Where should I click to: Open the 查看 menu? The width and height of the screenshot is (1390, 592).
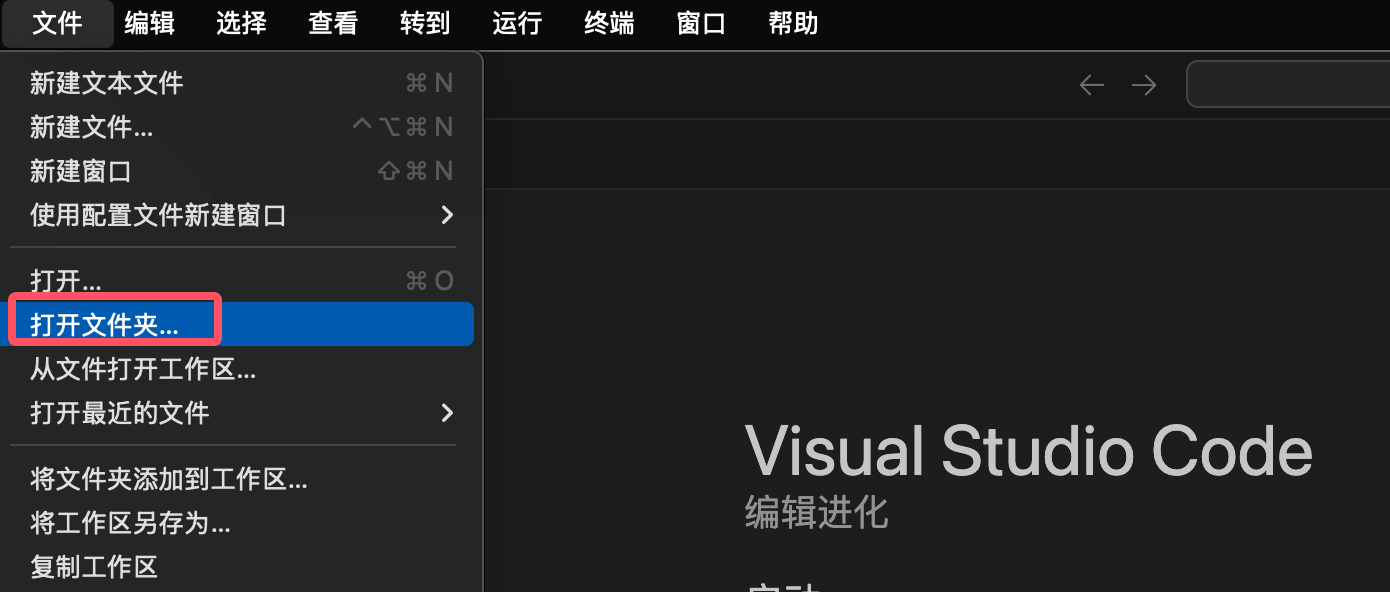point(333,23)
